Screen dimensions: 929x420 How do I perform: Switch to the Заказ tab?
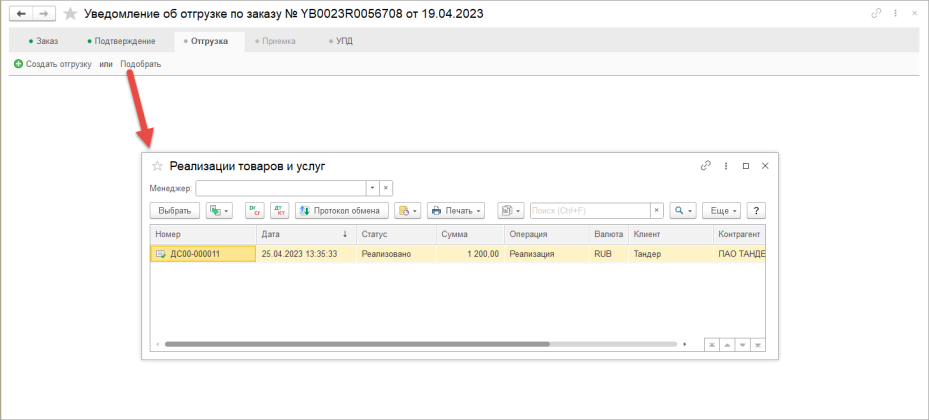(43, 41)
